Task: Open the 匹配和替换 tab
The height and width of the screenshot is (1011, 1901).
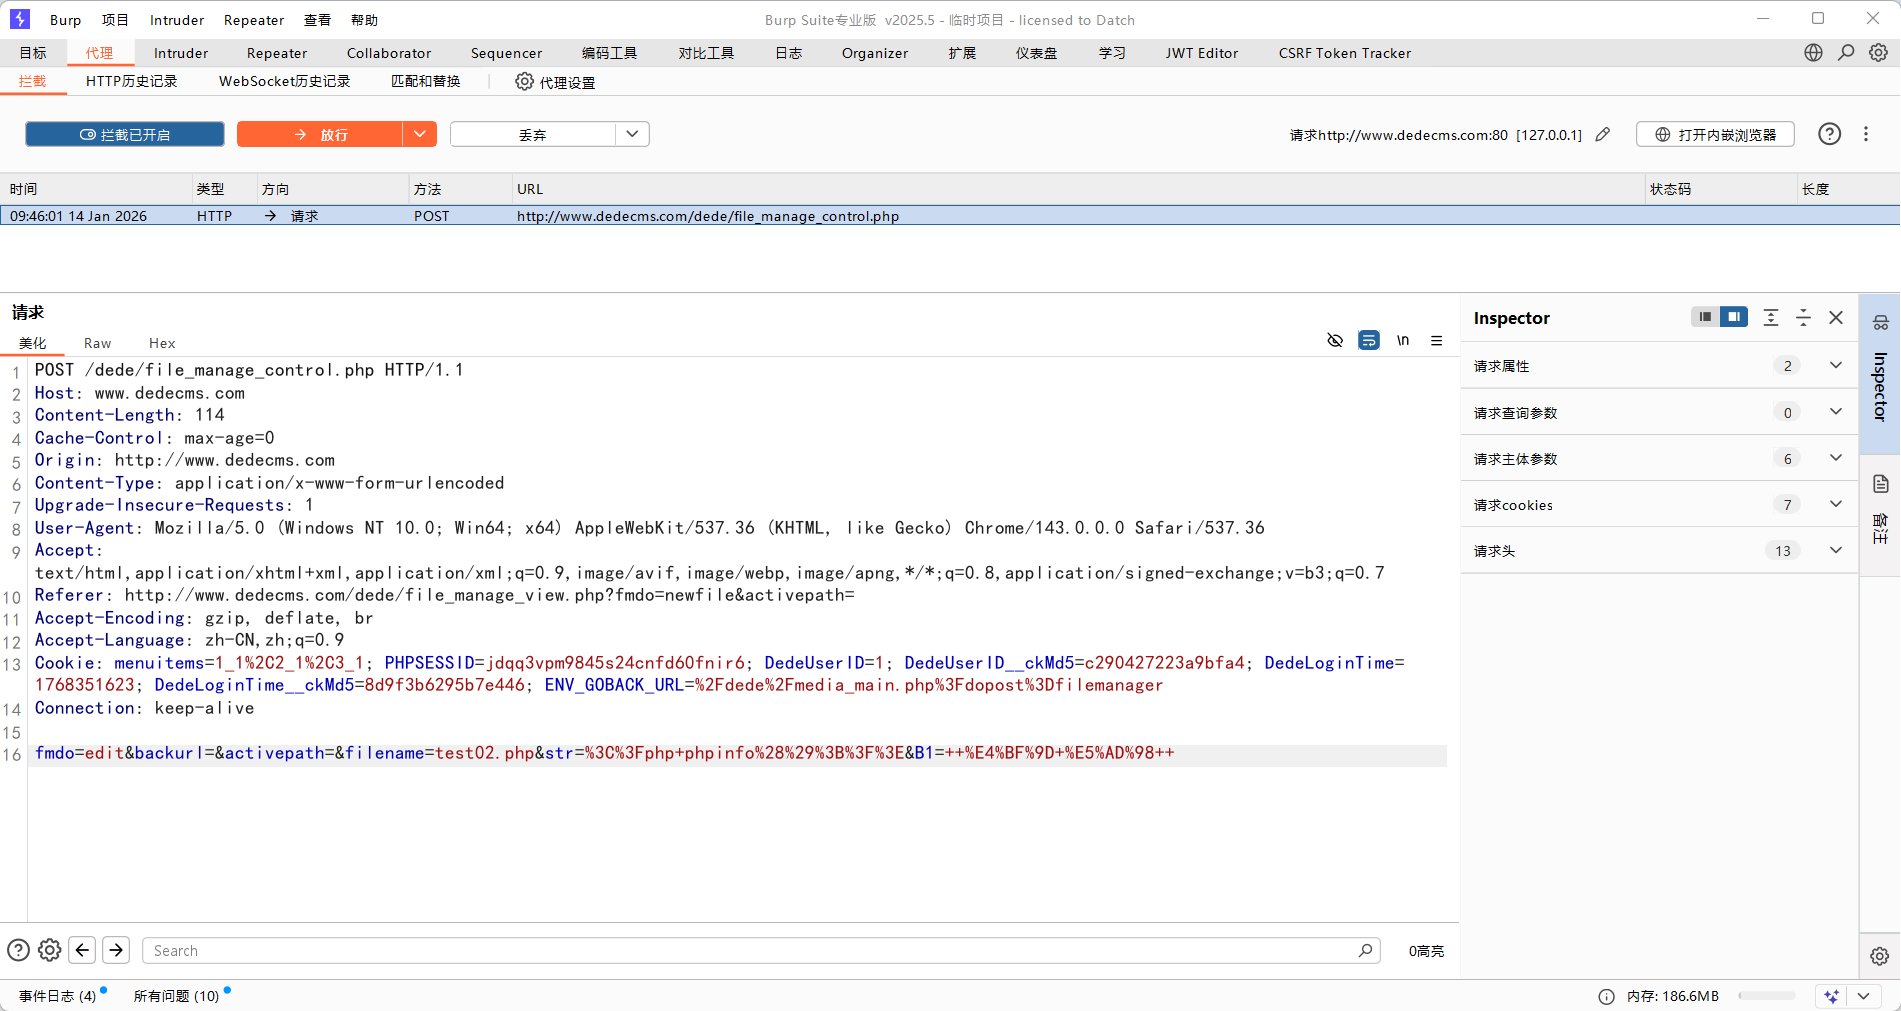Action: (426, 81)
